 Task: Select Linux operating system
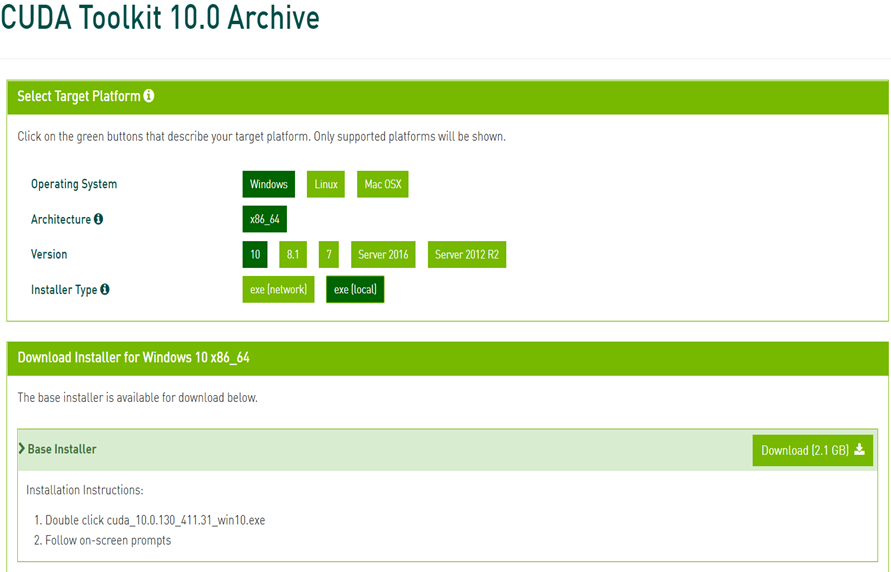point(326,184)
